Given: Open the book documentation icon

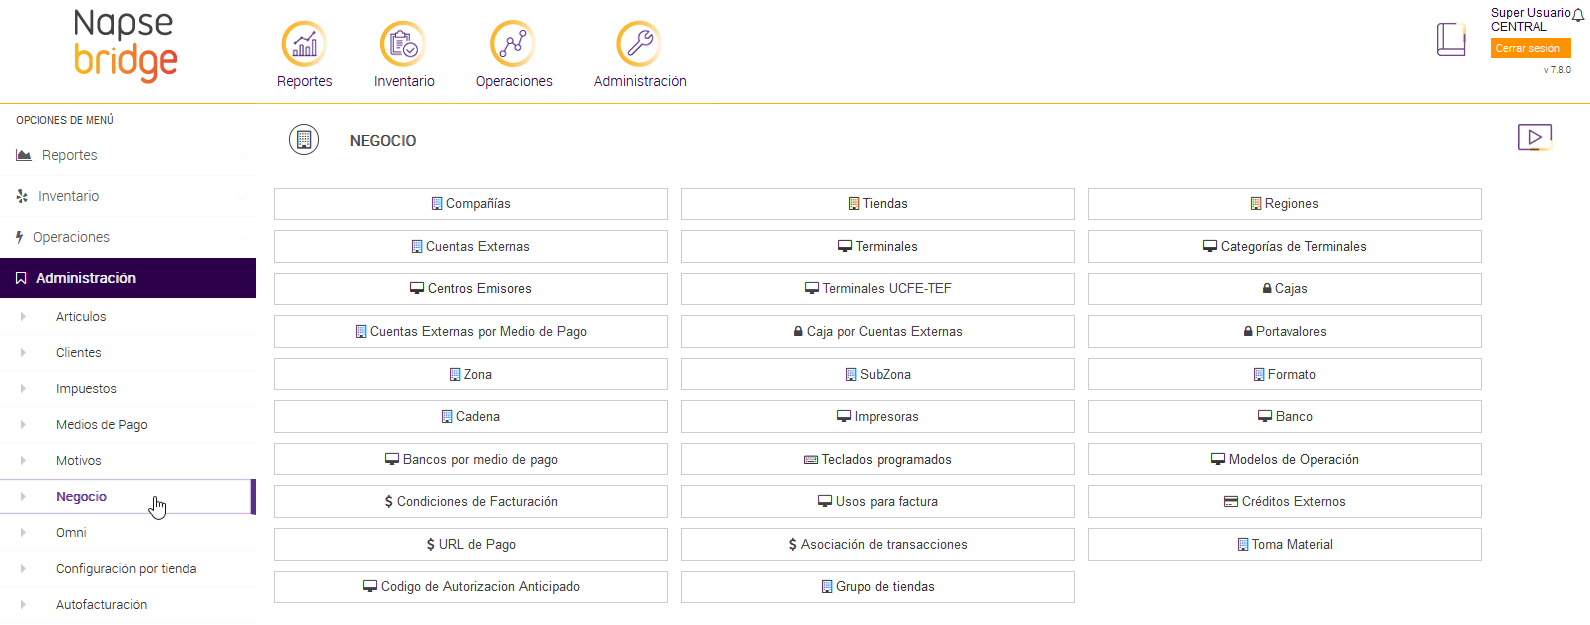Looking at the screenshot, I should pos(1450,40).
